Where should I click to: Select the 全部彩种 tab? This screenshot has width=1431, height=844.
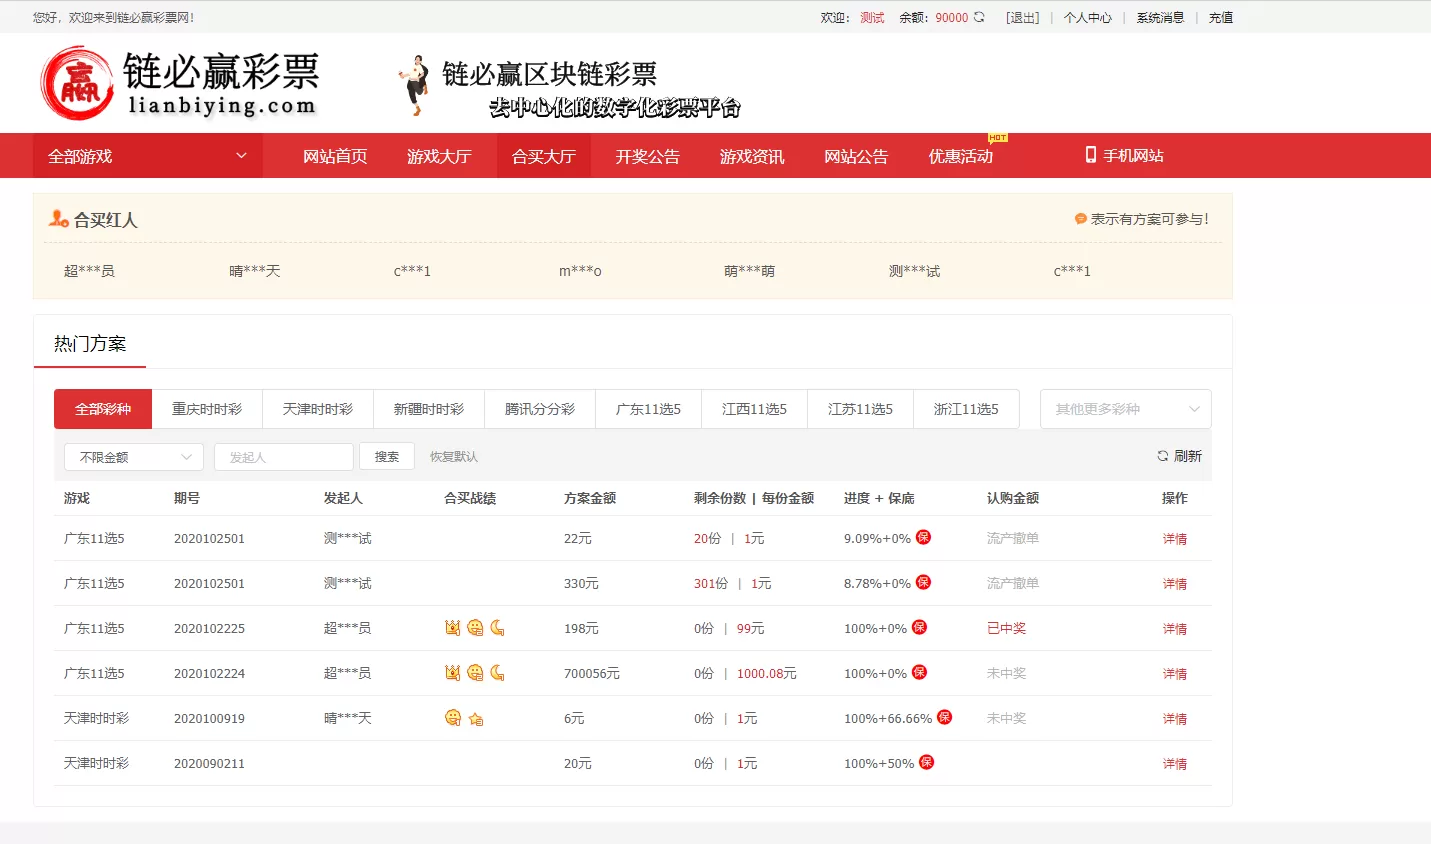(101, 409)
